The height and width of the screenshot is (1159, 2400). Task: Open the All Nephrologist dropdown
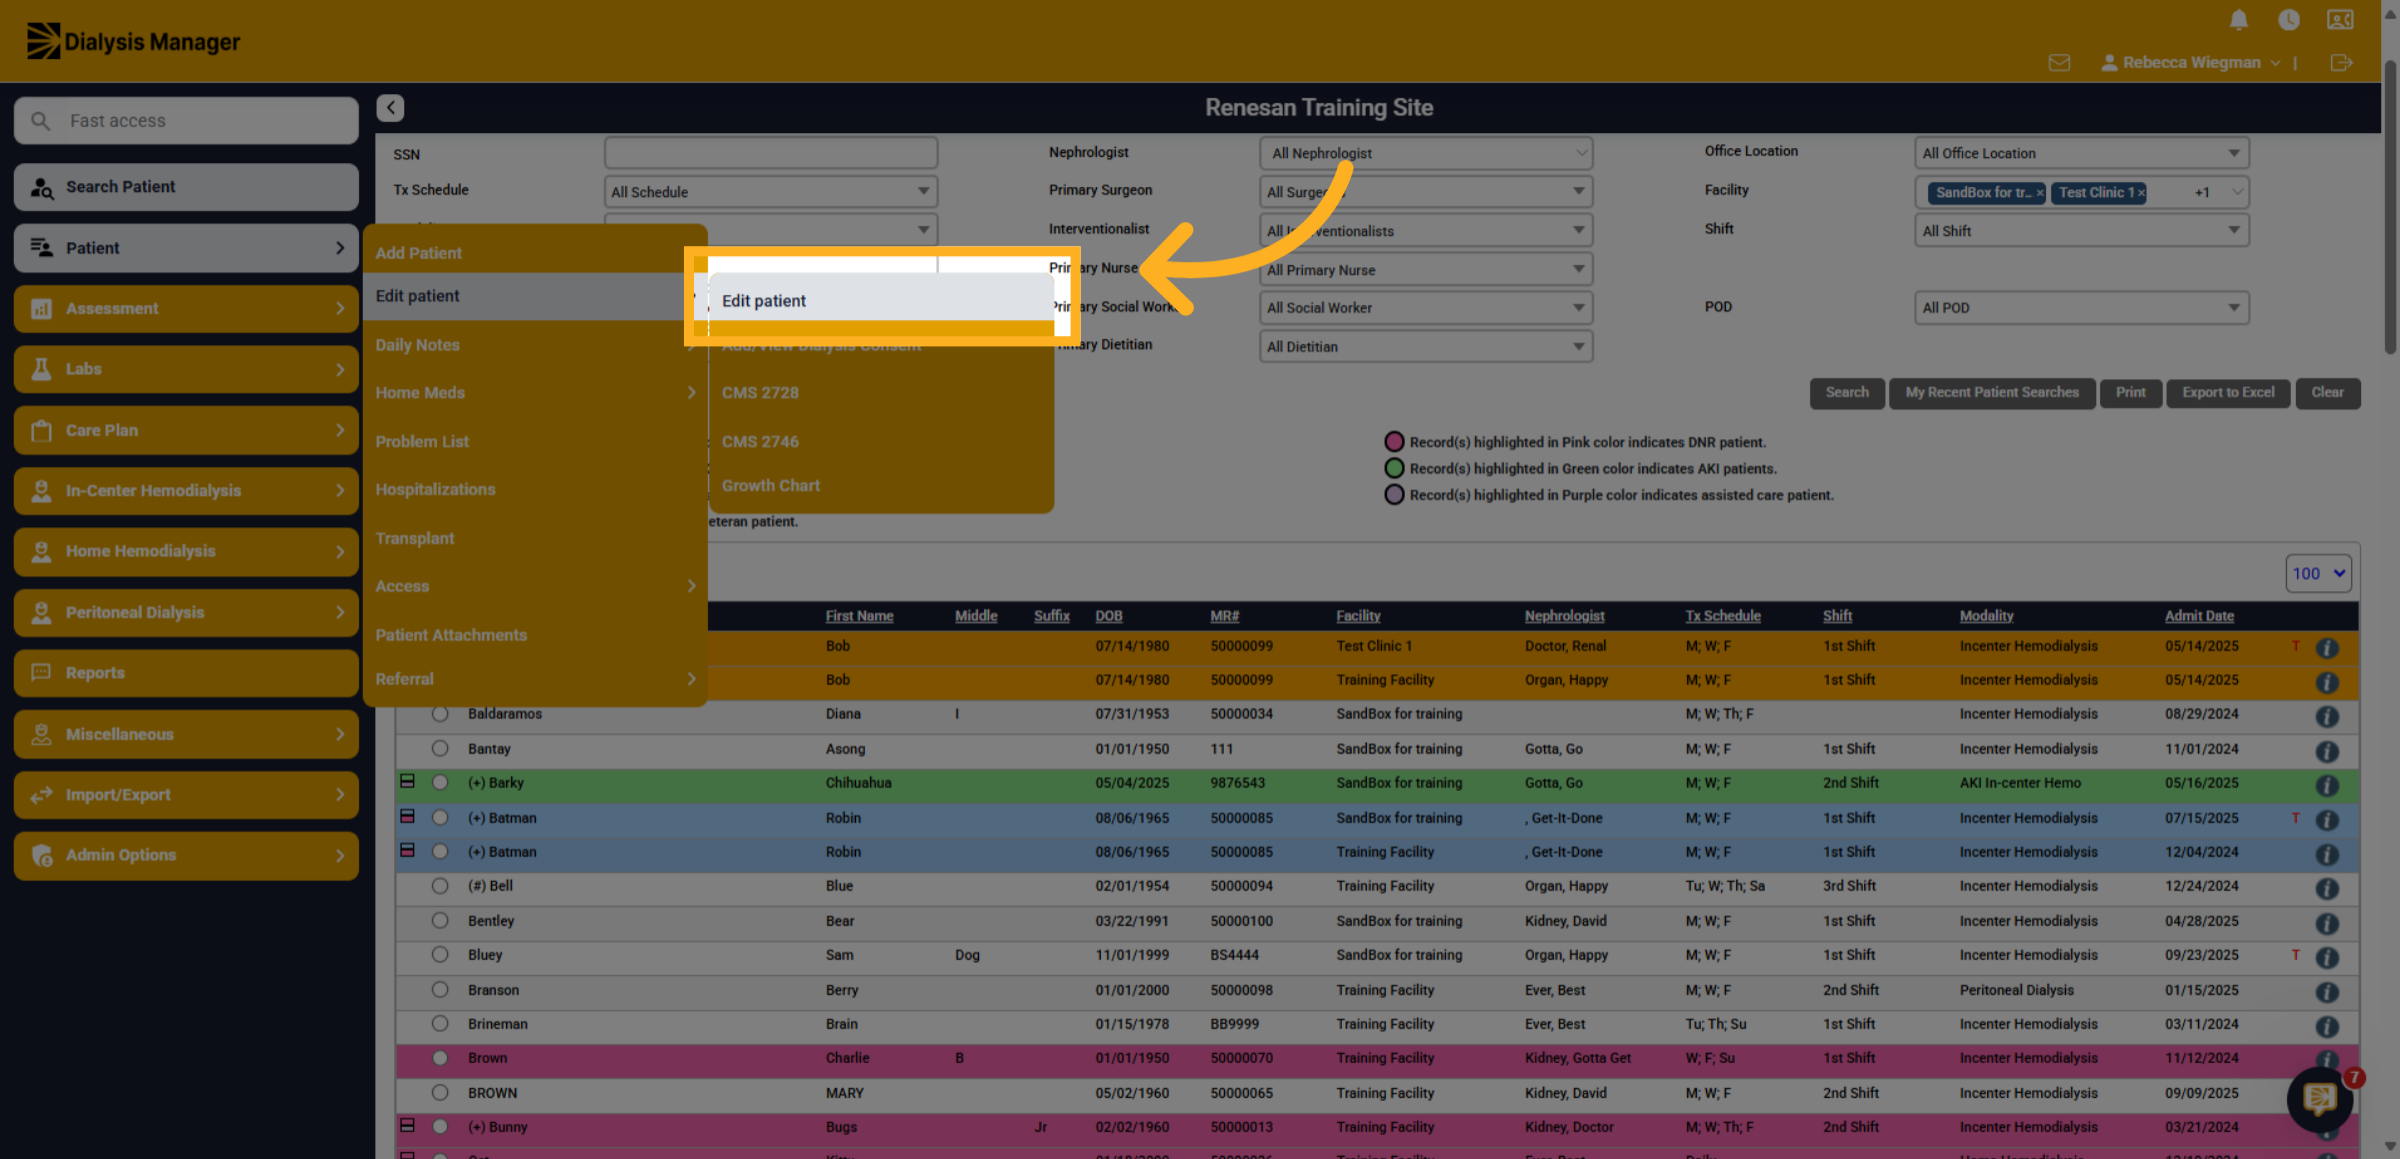click(1426, 153)
